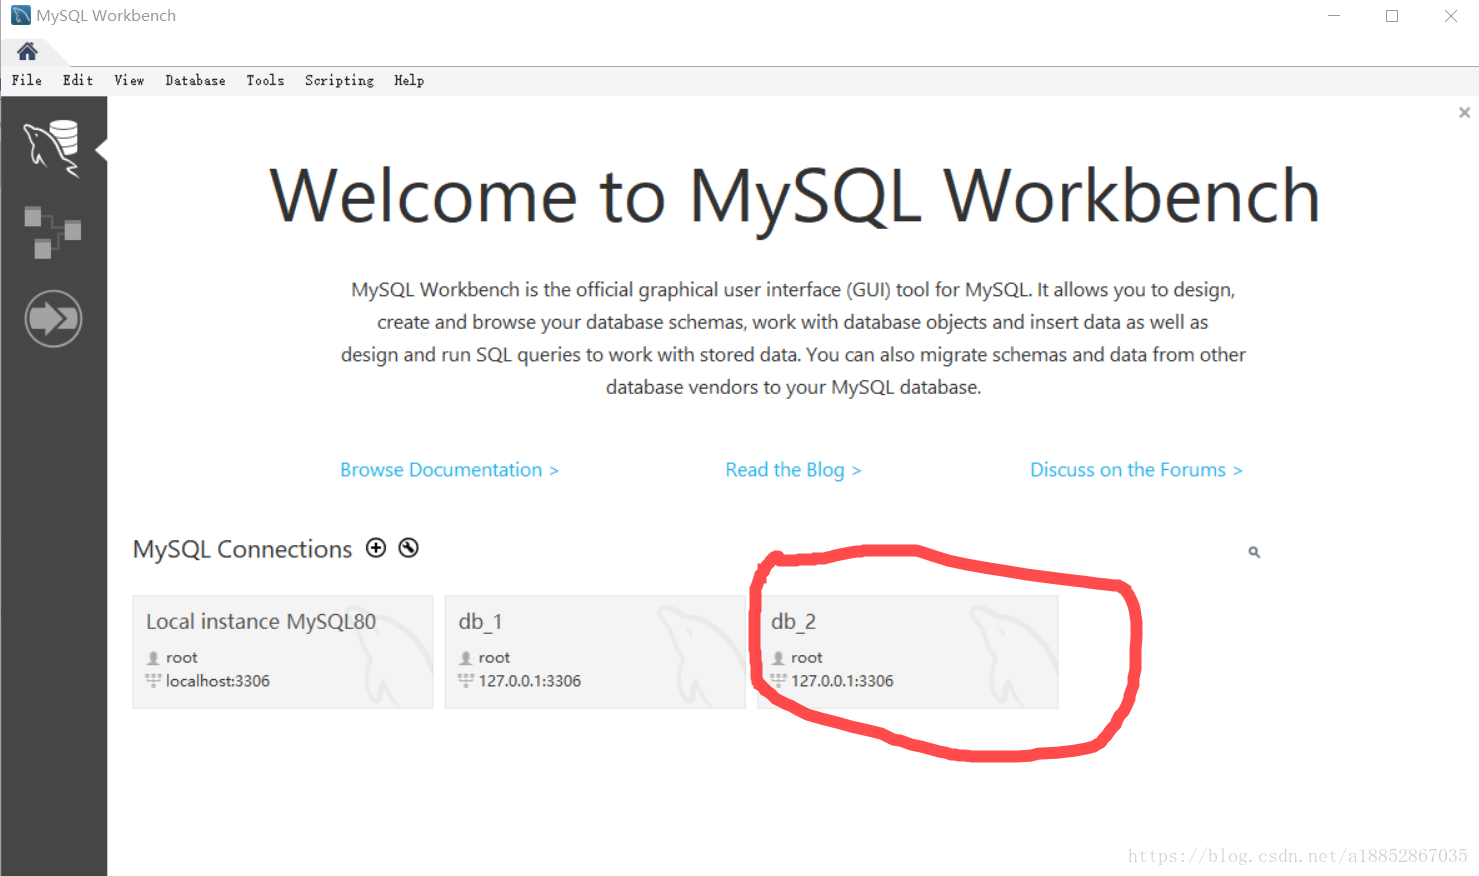Screen dimensions: 1479x876
Task: Open the db_2 connection tile
Action: coord(908,652)
